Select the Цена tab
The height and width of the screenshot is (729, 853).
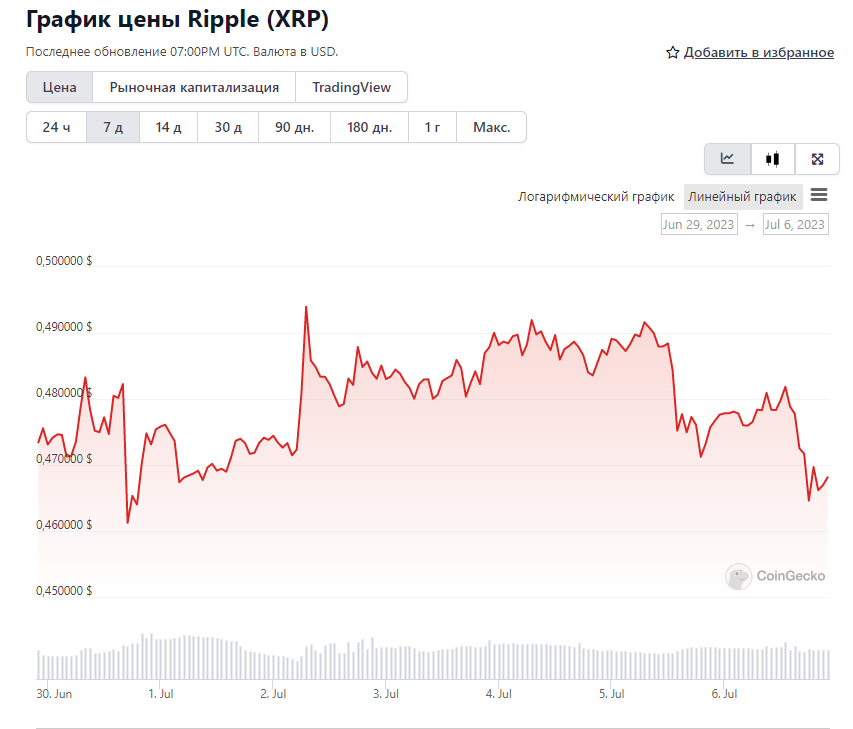(59, 87)
